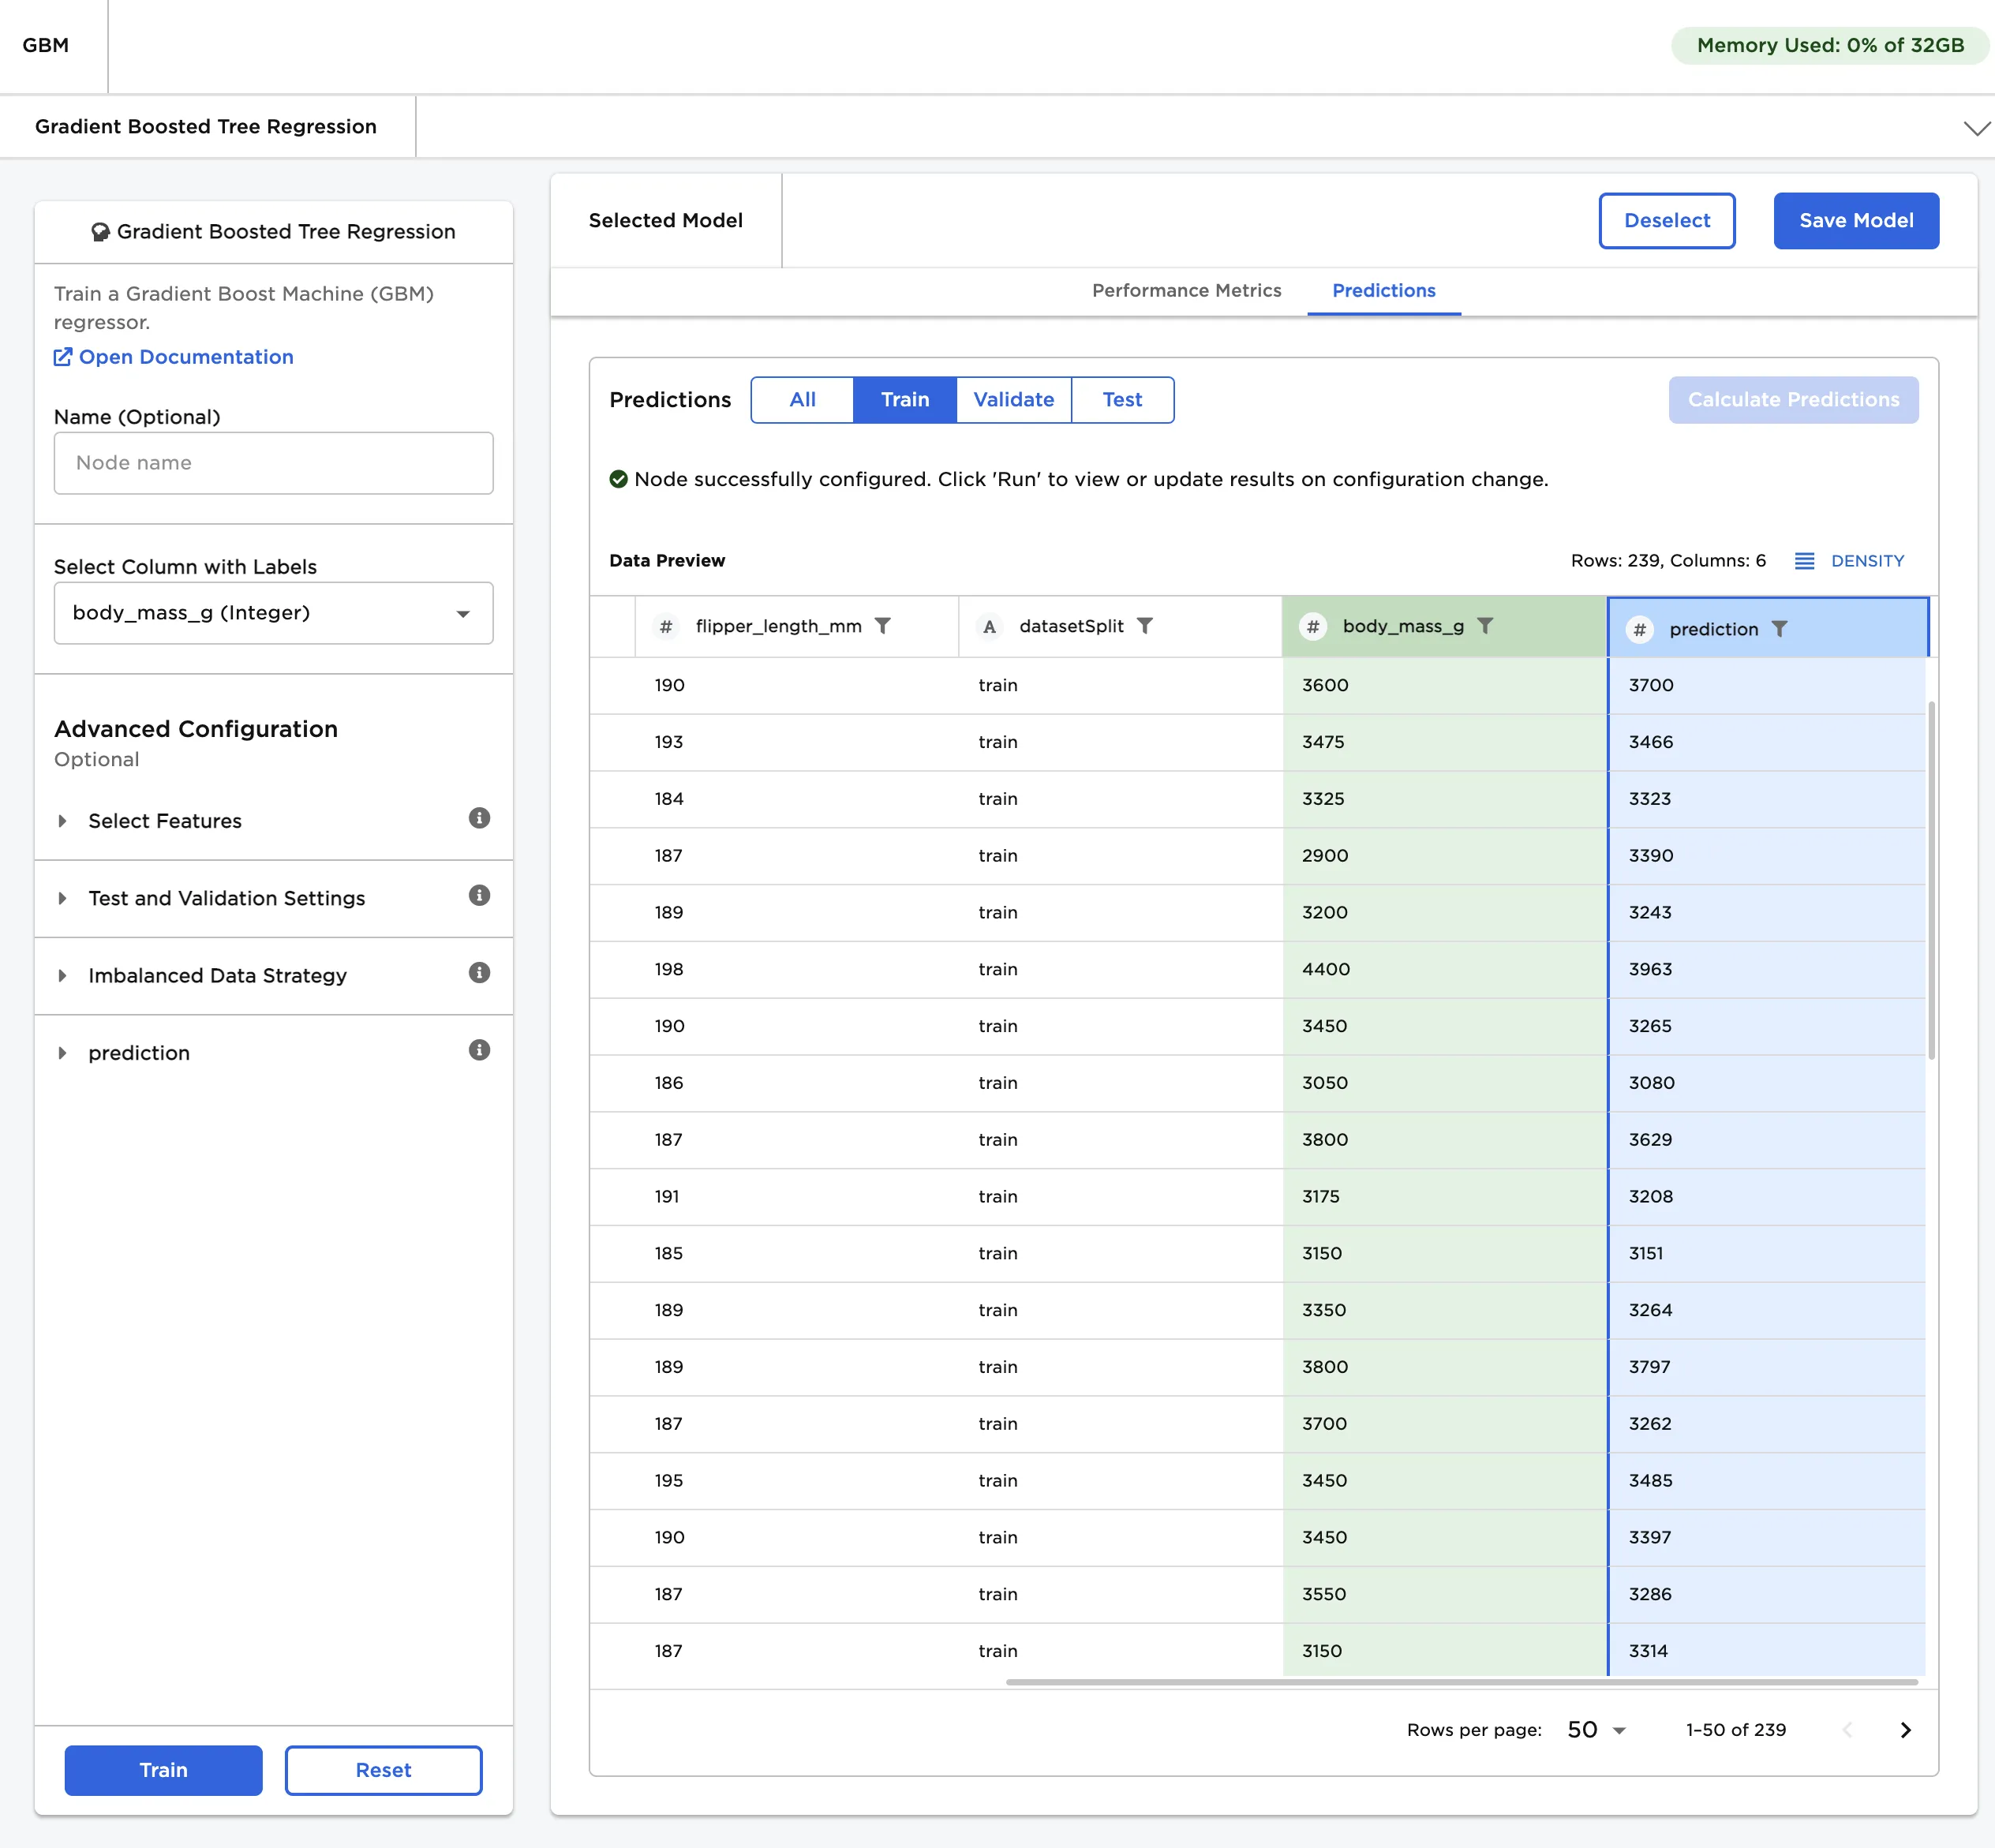The height and width of the screenshot is (1848, 1995).
Task: Go to next page of results
Action: coord(1905,1730)
